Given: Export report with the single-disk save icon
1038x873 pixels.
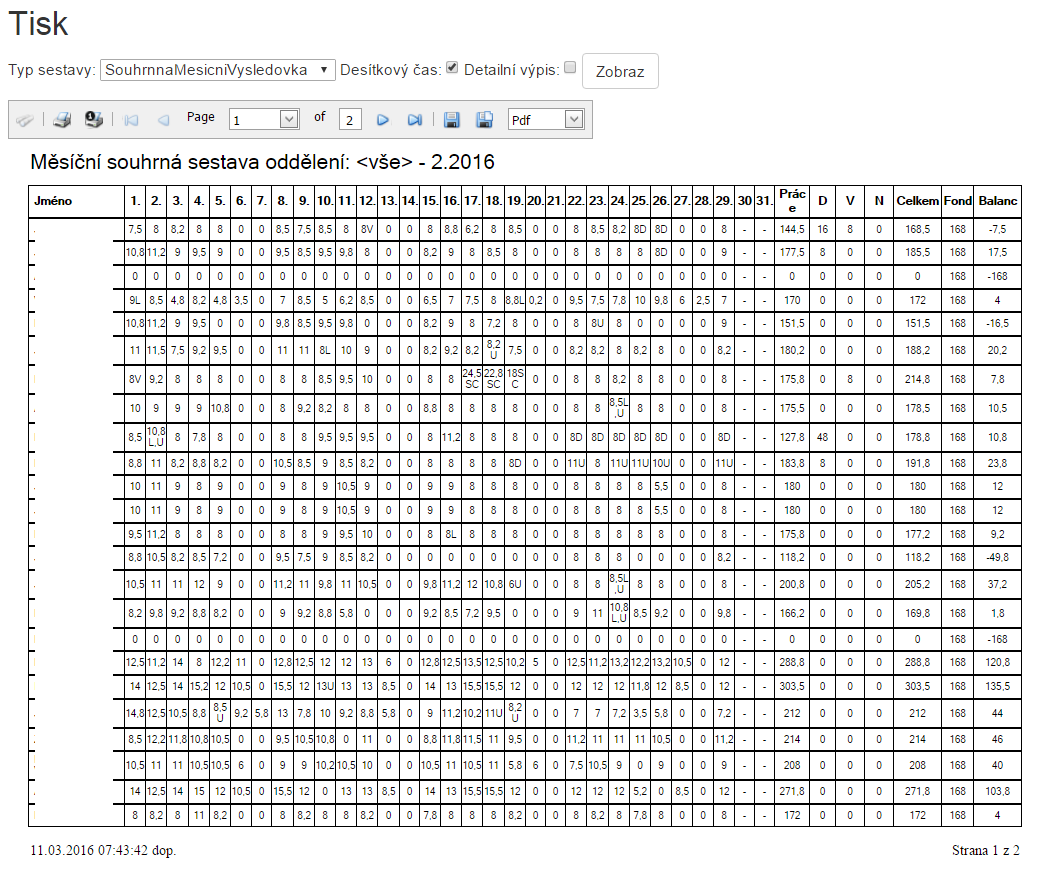Looking at the screenshot, I should (x=451, y=120).
